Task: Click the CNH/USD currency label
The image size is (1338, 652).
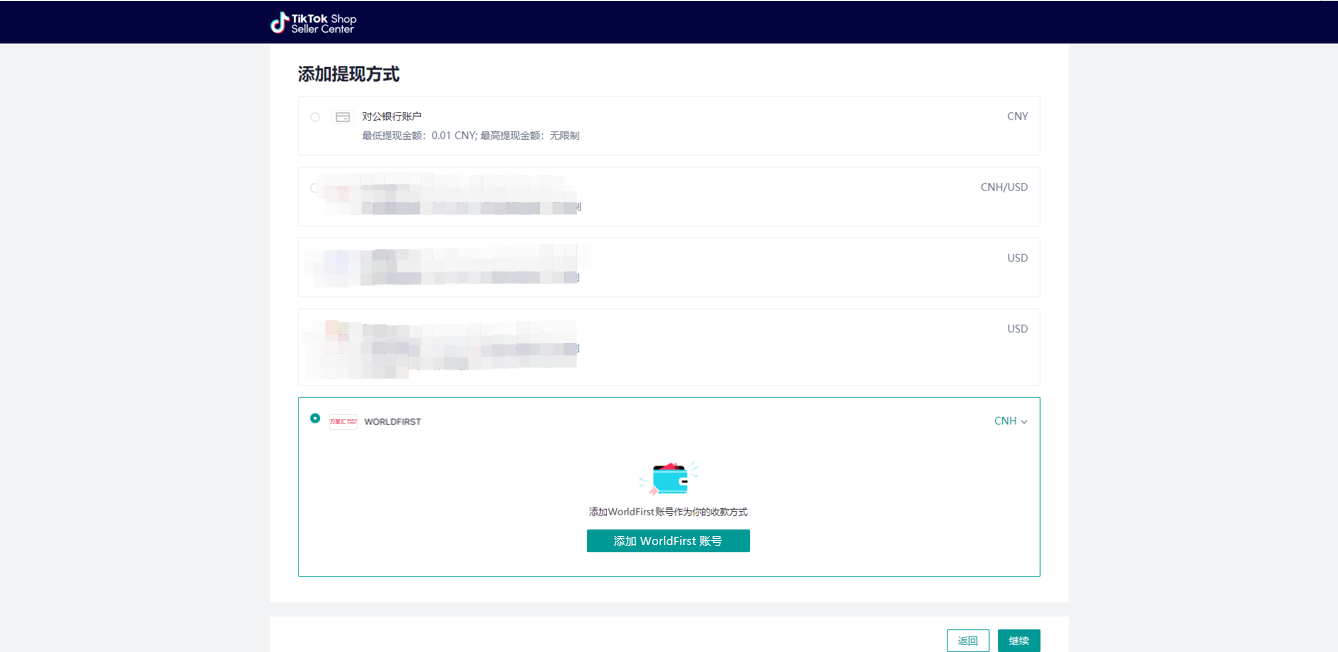Action: [x=1004, y=187]
